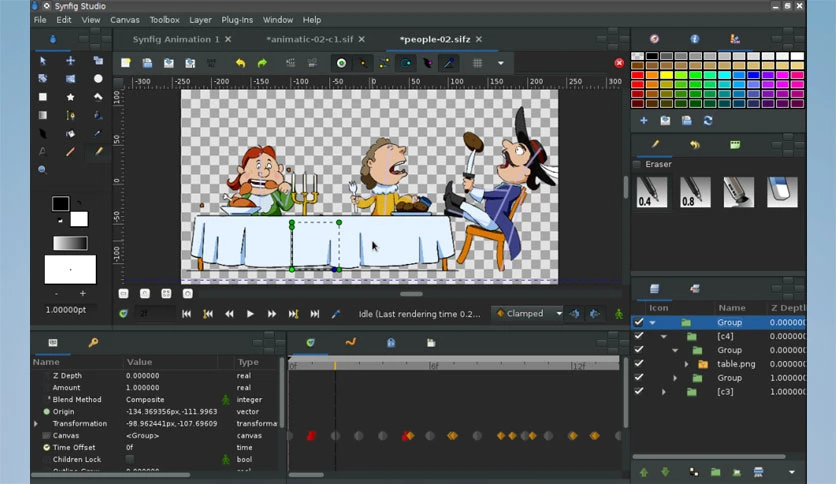Open the Clamped interpolation dropdown
The width and height of the screenshot is (836, 484).
click(527, 313)
